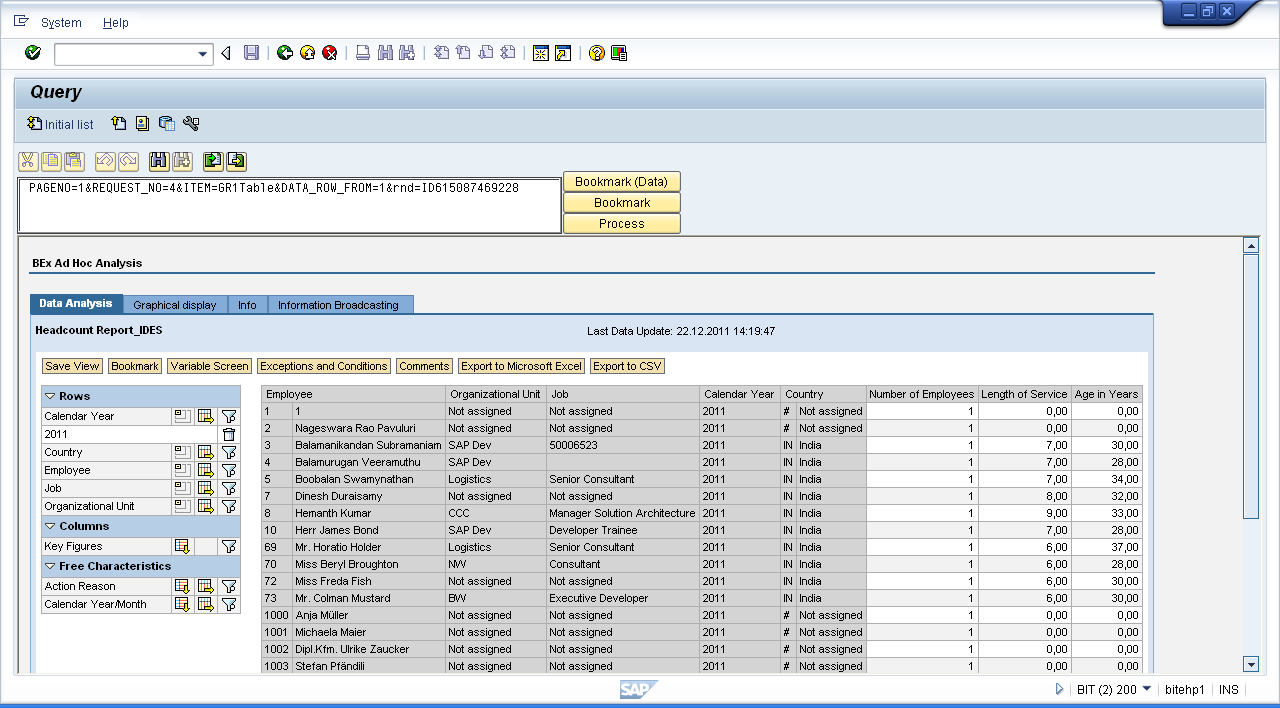Switch to the Info tab
Viewport: 1280px width, 708px height.
pos(247,305)
